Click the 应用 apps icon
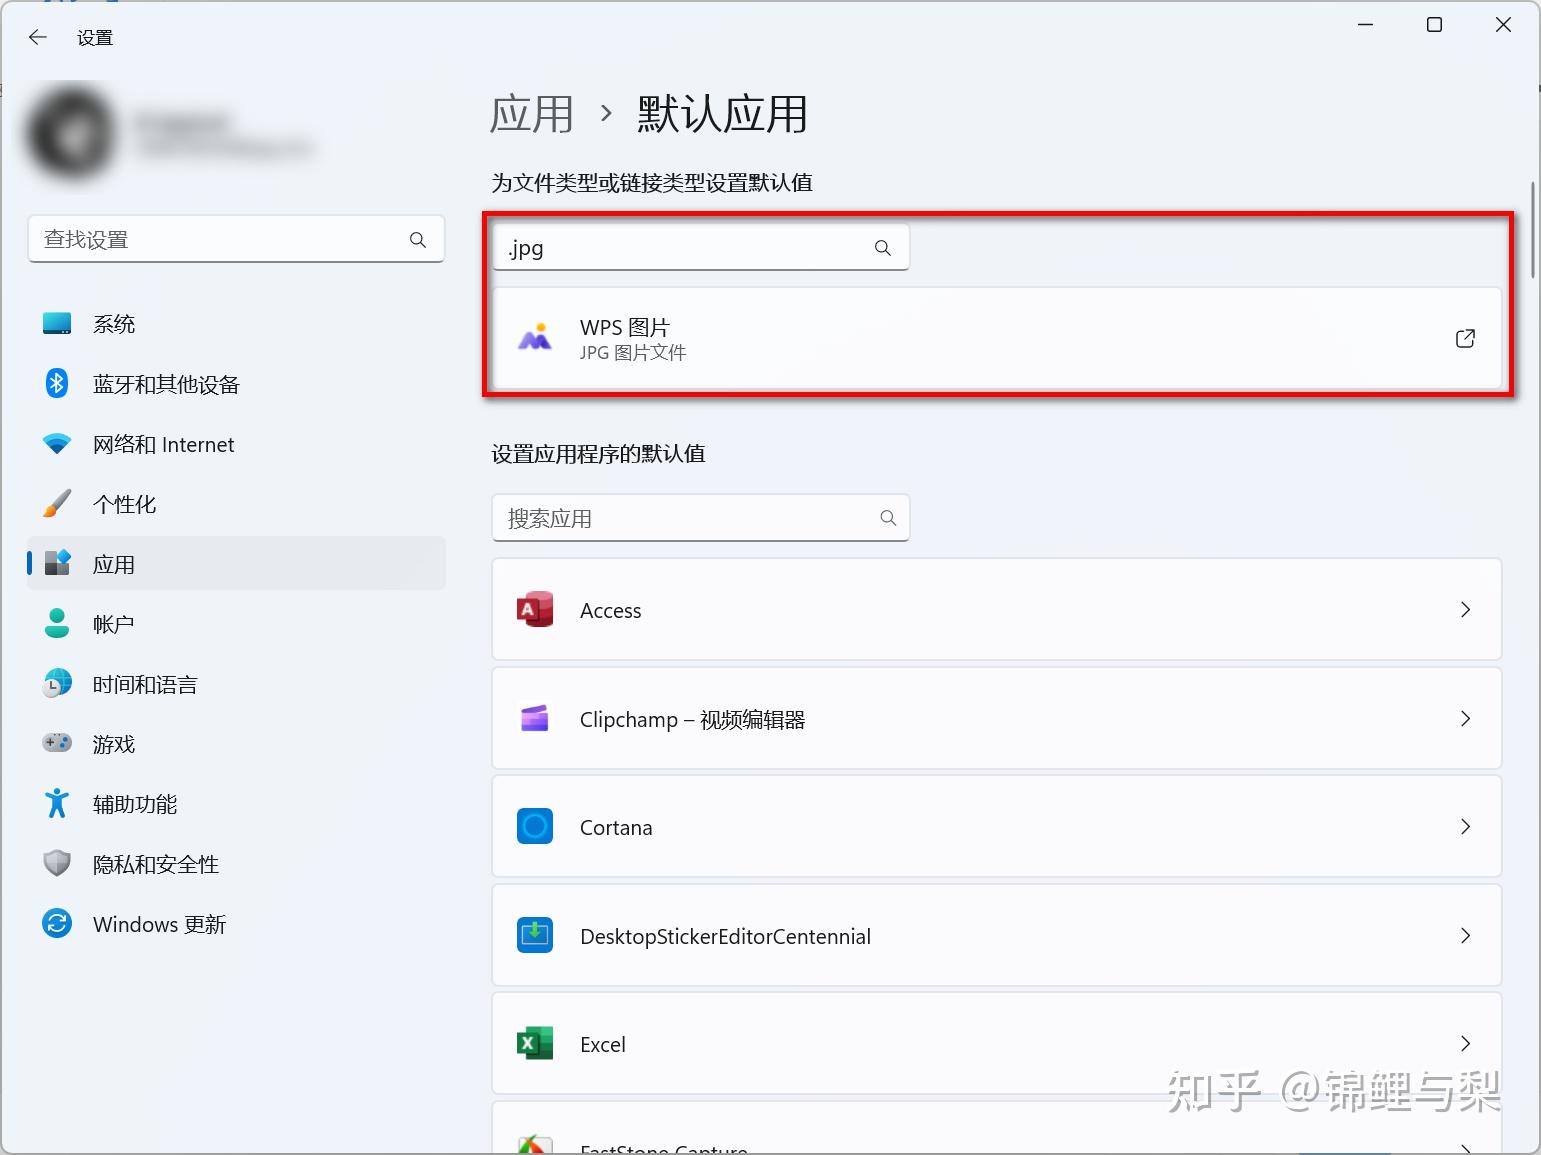This screenshot has width=1541, height=1155. click(58, 563)
